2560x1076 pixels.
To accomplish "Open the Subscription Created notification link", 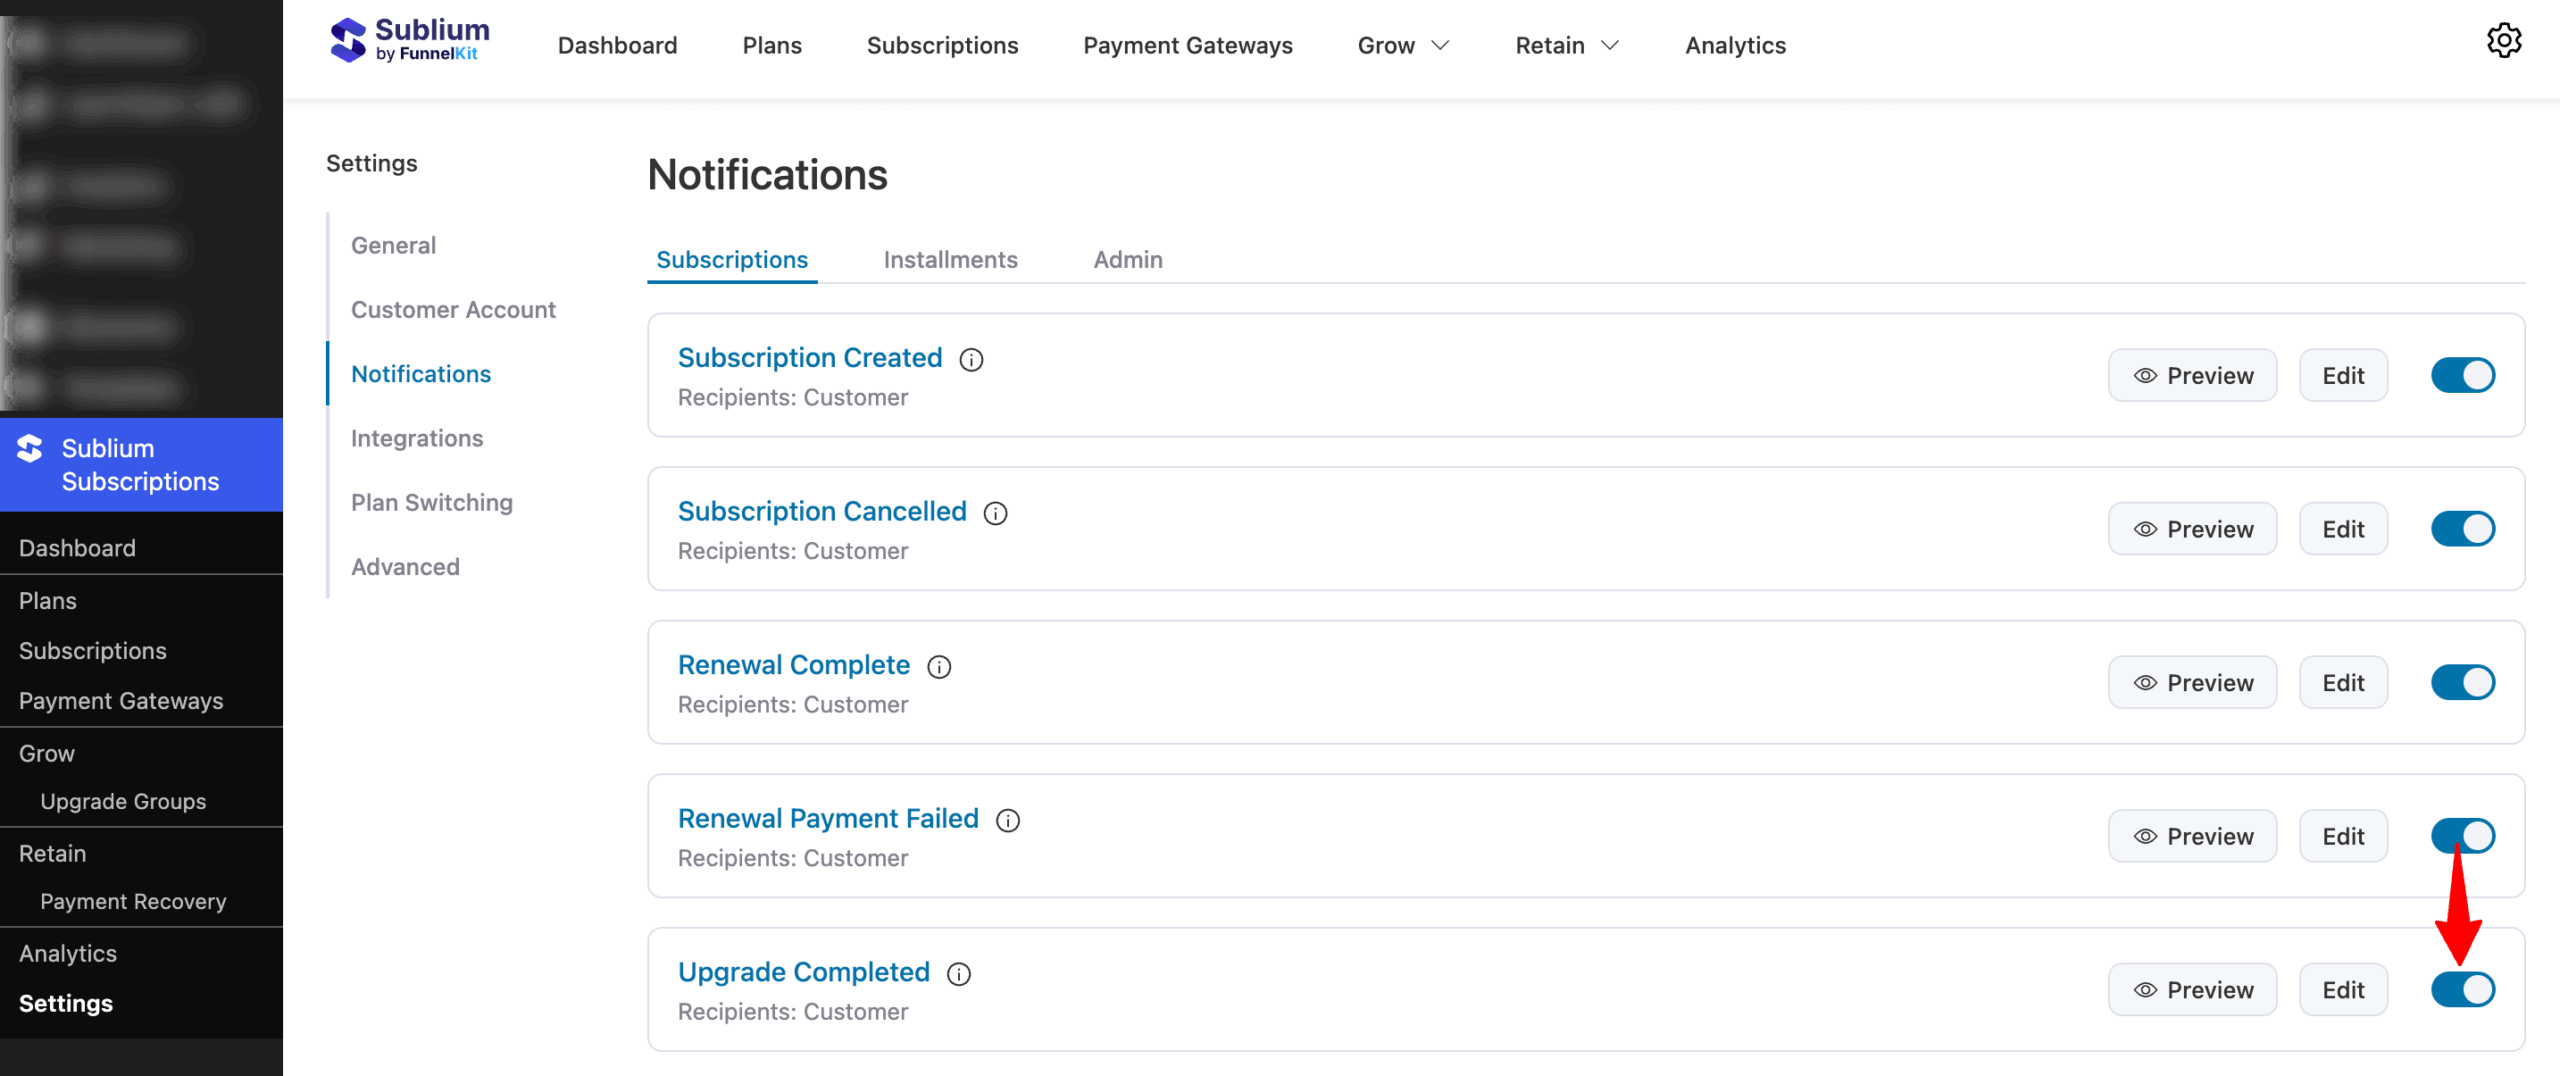I will (x=810, y=357).
